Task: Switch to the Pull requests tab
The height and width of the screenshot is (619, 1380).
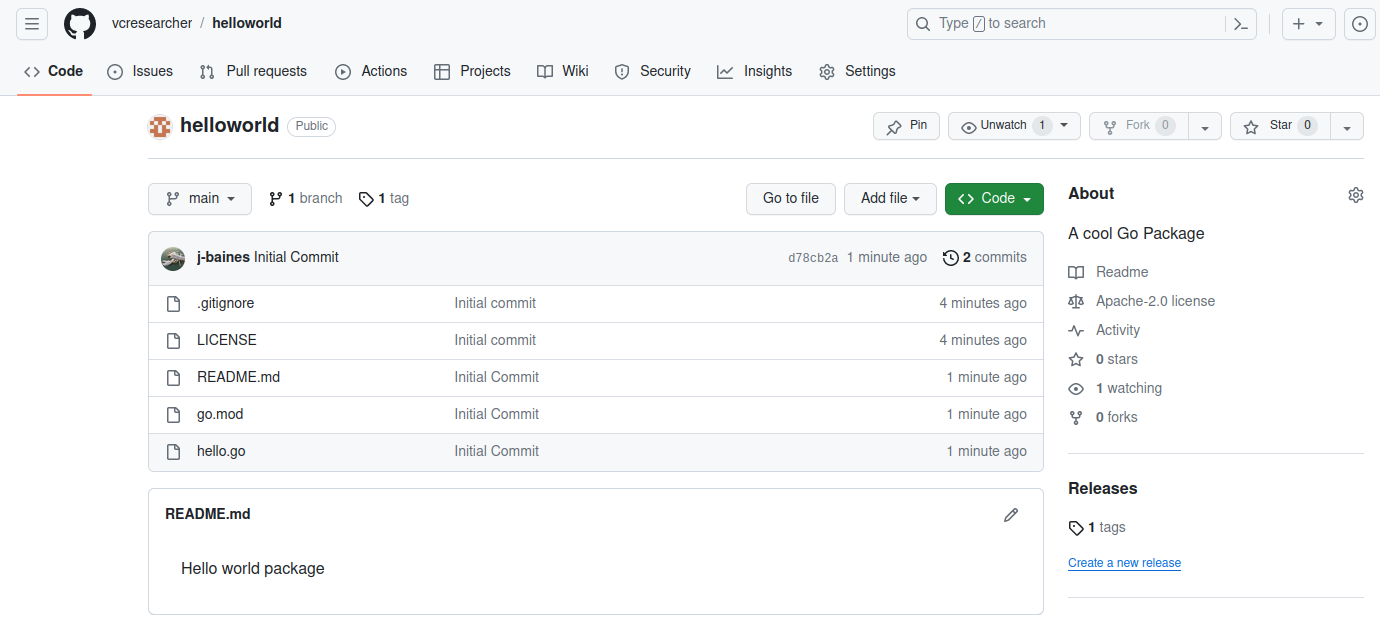Action: [x=252, y=71]
